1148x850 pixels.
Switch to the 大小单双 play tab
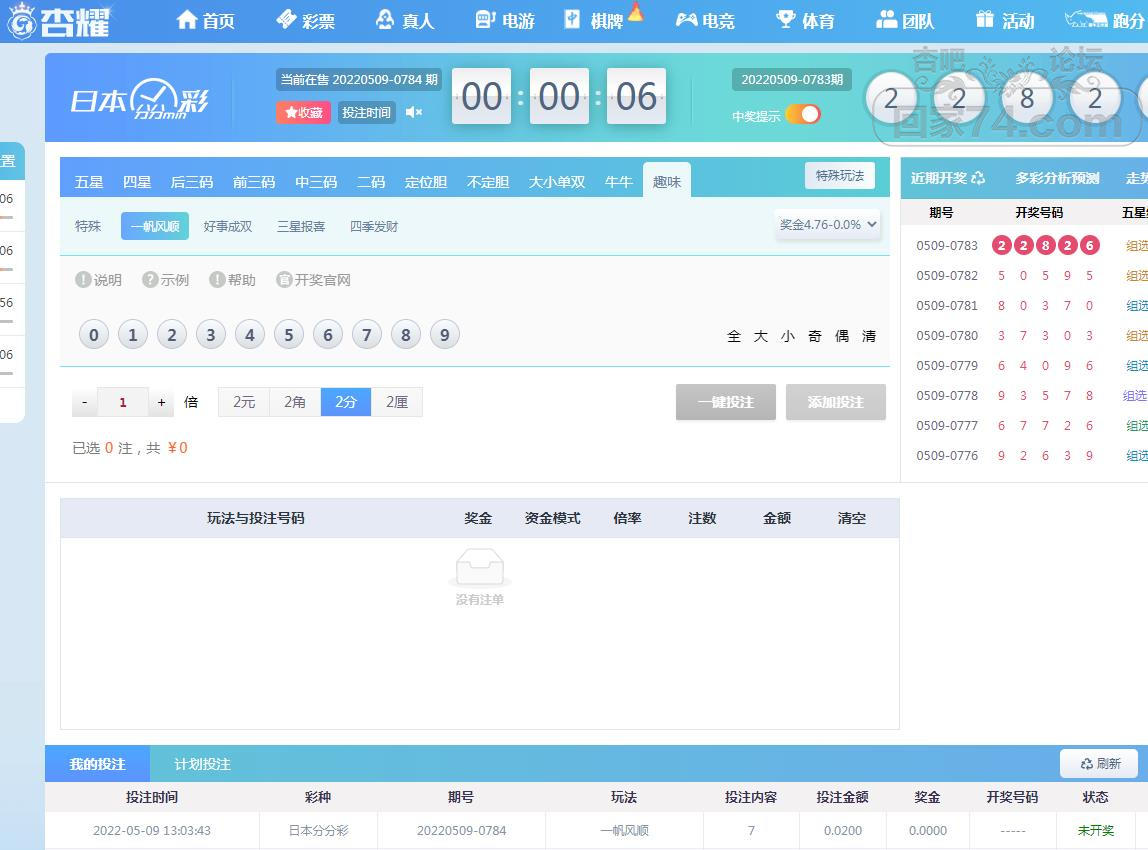557,182
